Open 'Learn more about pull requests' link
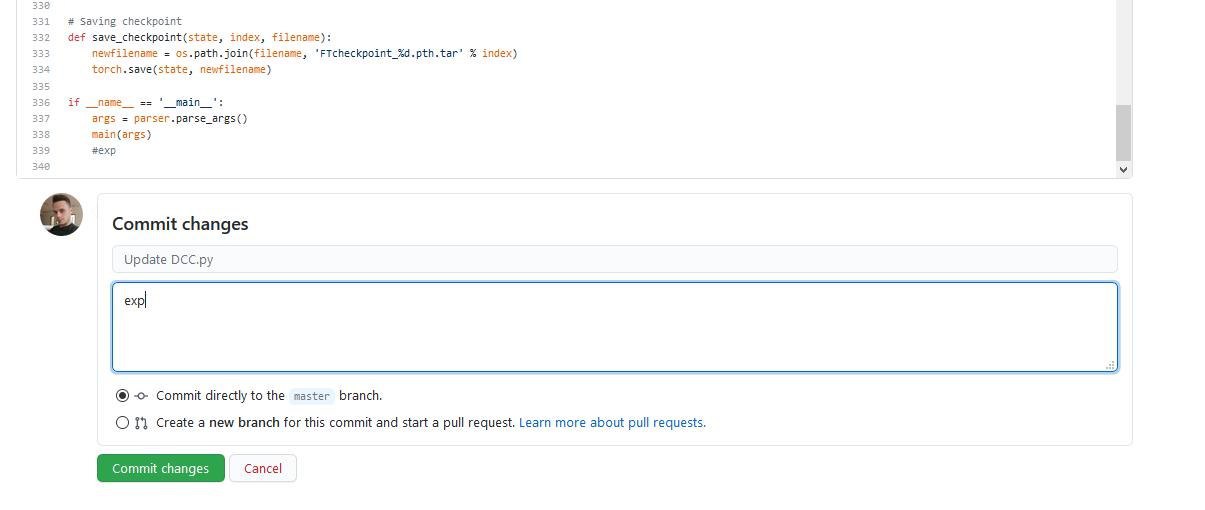 [612, 423]
